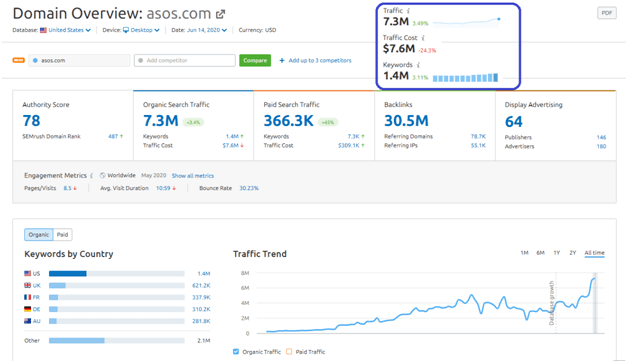
Task: Select the 2Y traffic trend range
Action: (x=572, y=253)
